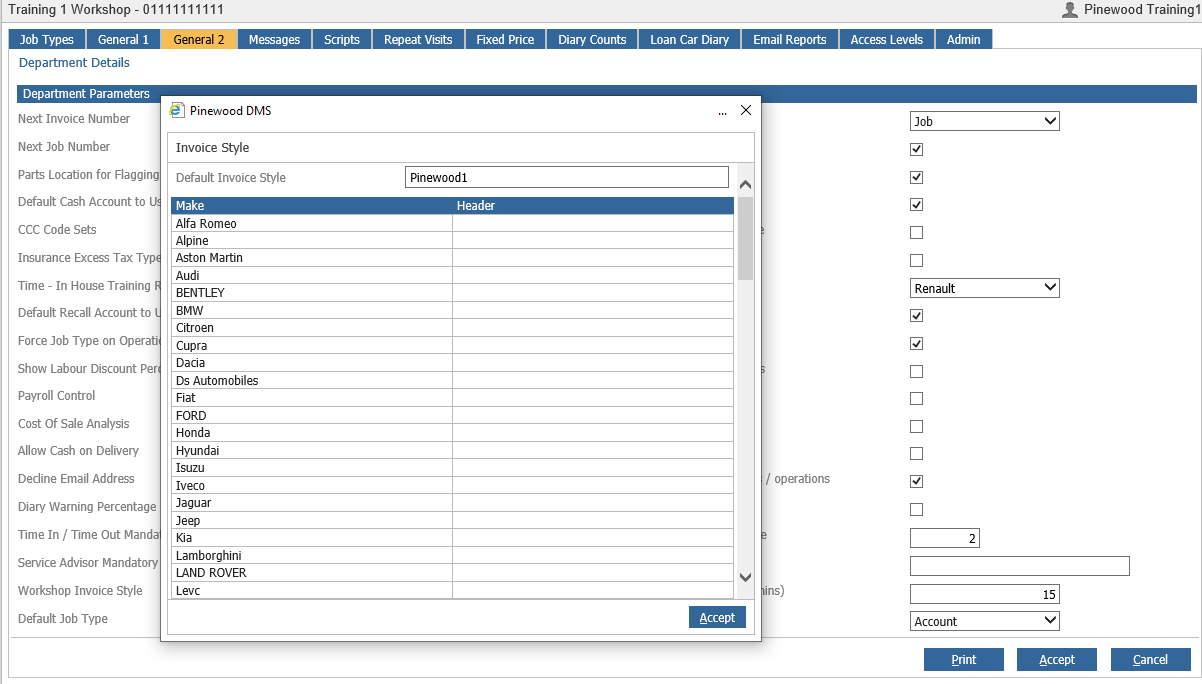Click the scroll-down arrow of the Make list
The image size is (1202, 684).
point(744,577)
